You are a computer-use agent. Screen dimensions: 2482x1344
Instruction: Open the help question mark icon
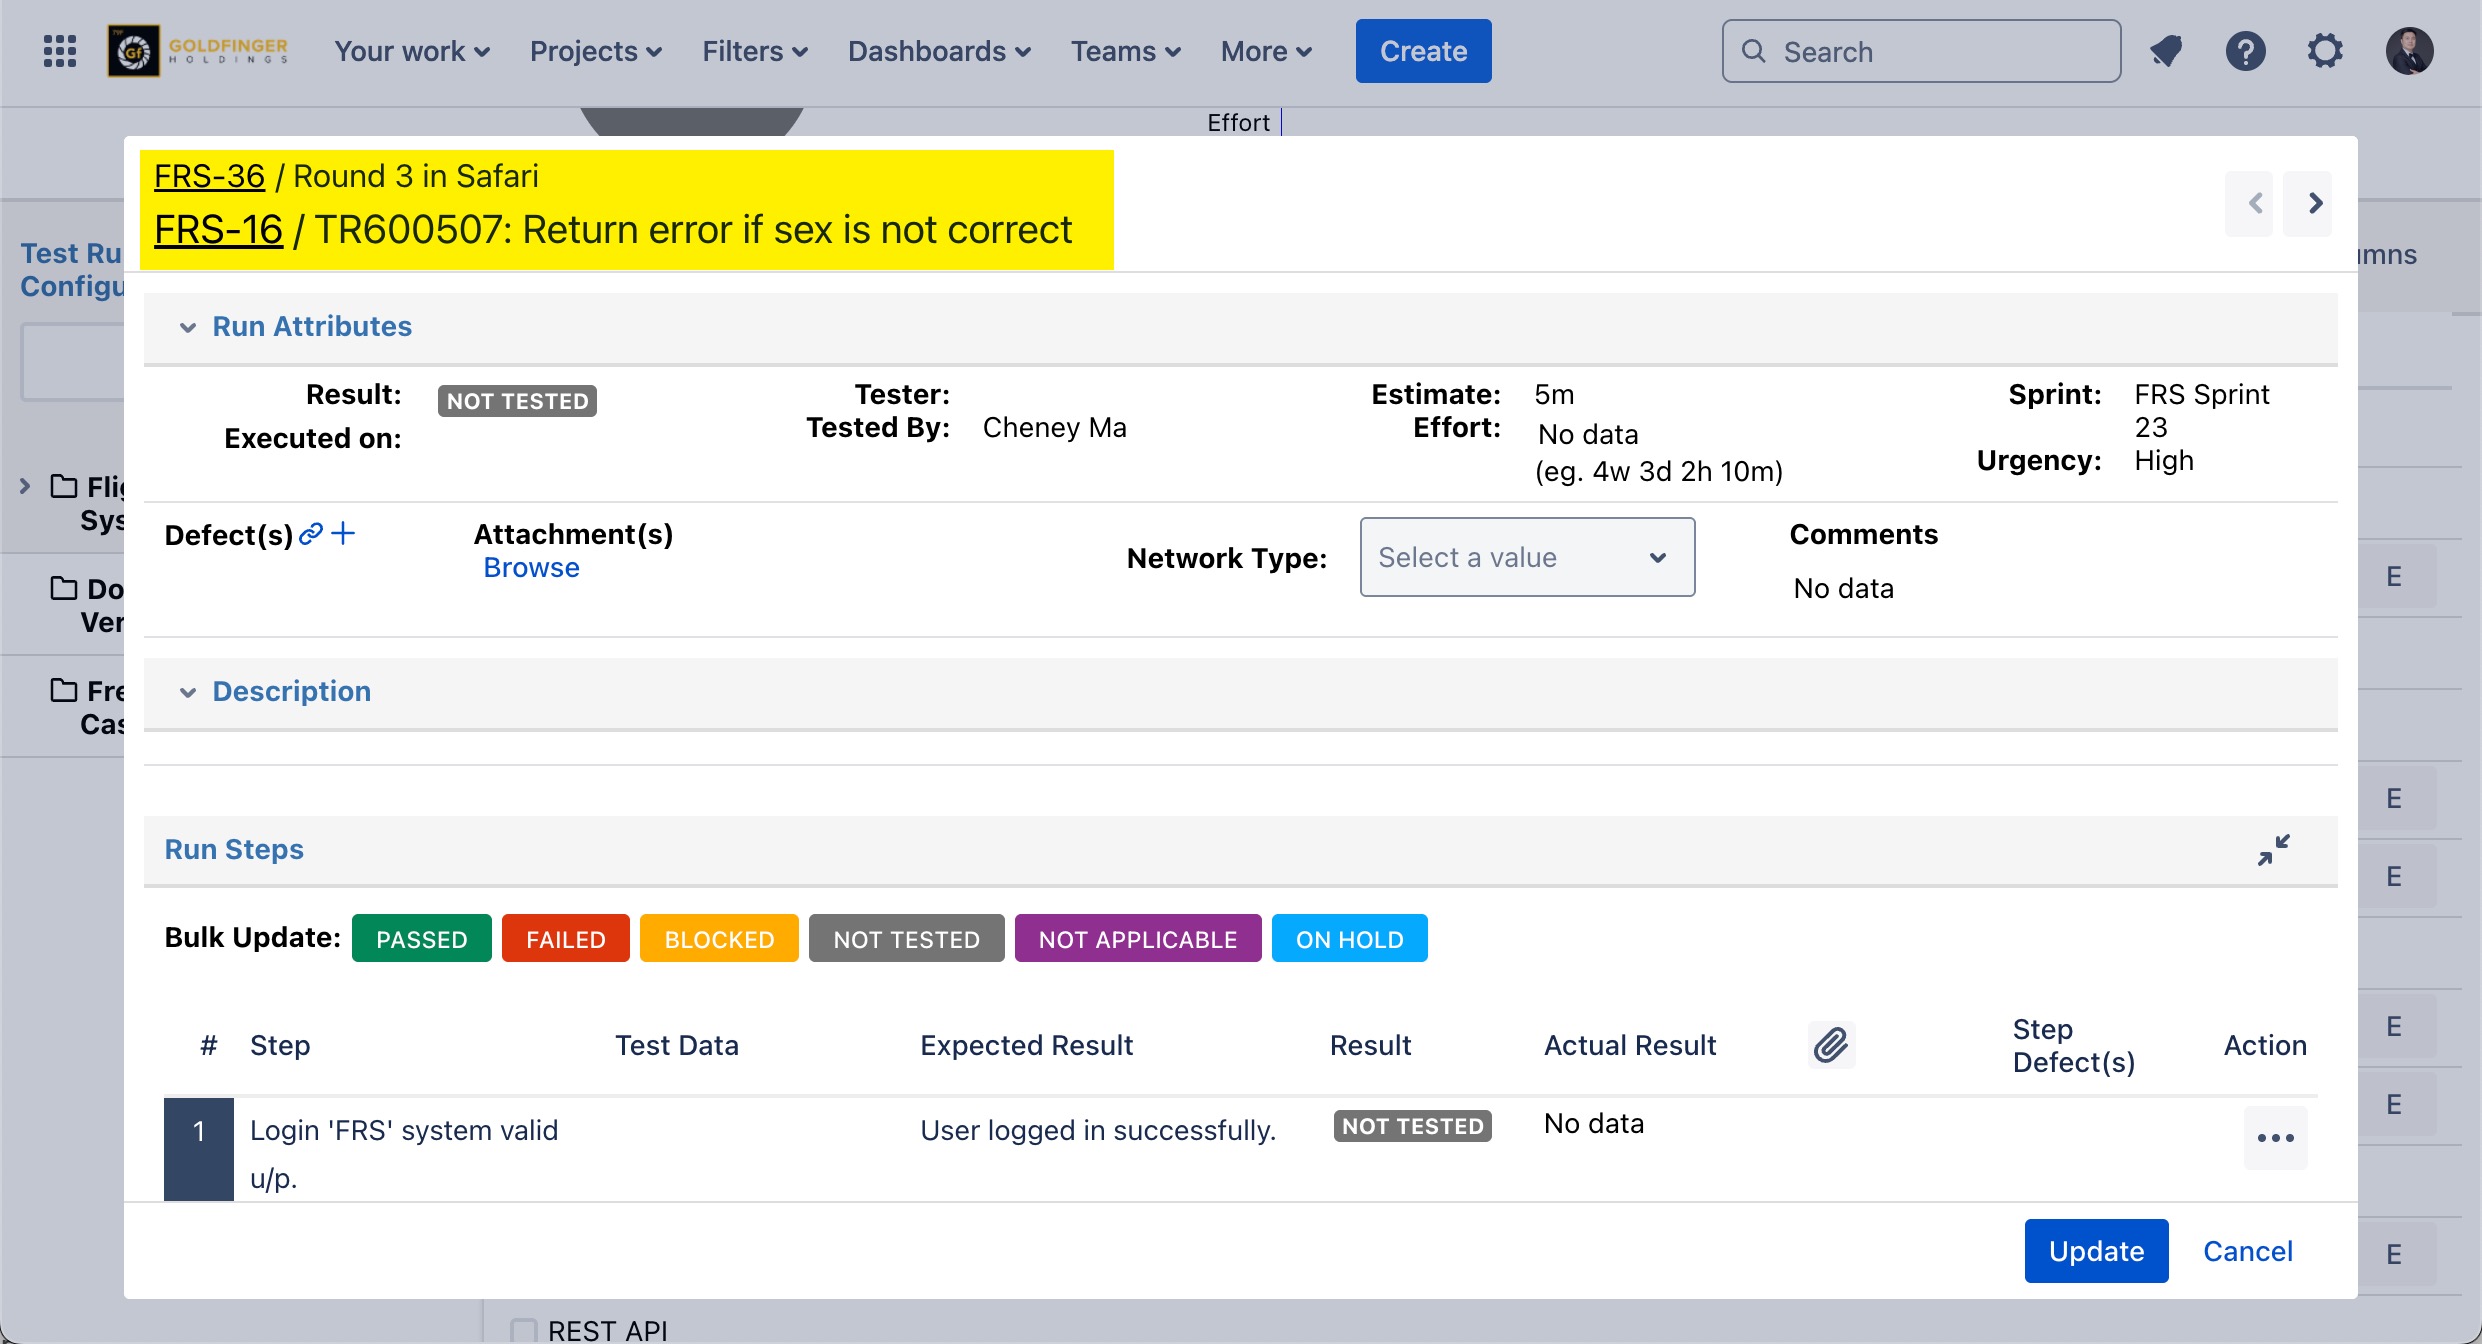point(2245,51)
